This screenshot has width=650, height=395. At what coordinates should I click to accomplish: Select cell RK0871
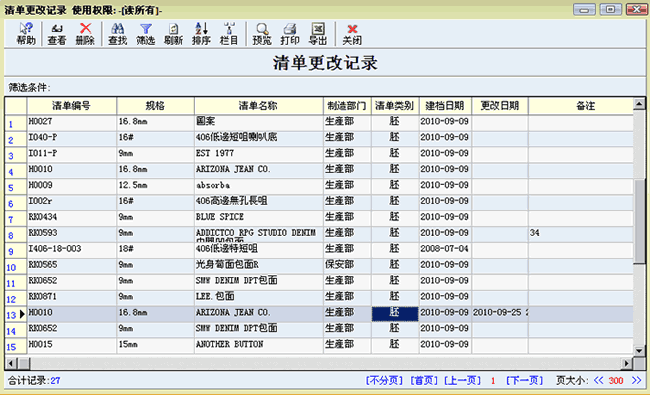72,297
